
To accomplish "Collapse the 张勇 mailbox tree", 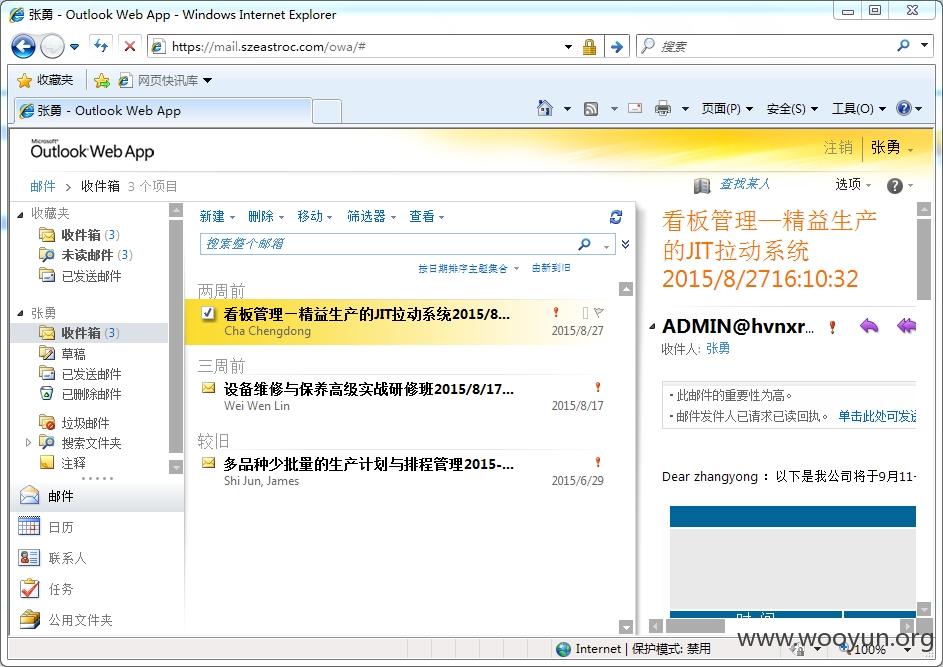I will click(x=20, y=313).
